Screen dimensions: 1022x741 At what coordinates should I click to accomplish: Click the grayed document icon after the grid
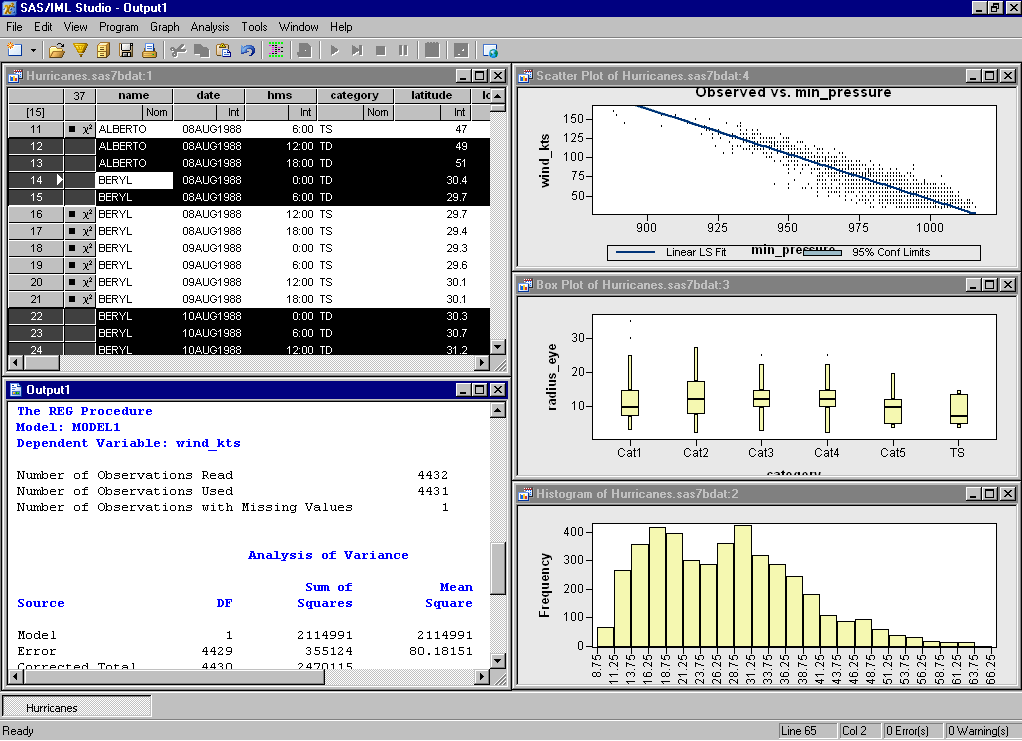(304, 50)
